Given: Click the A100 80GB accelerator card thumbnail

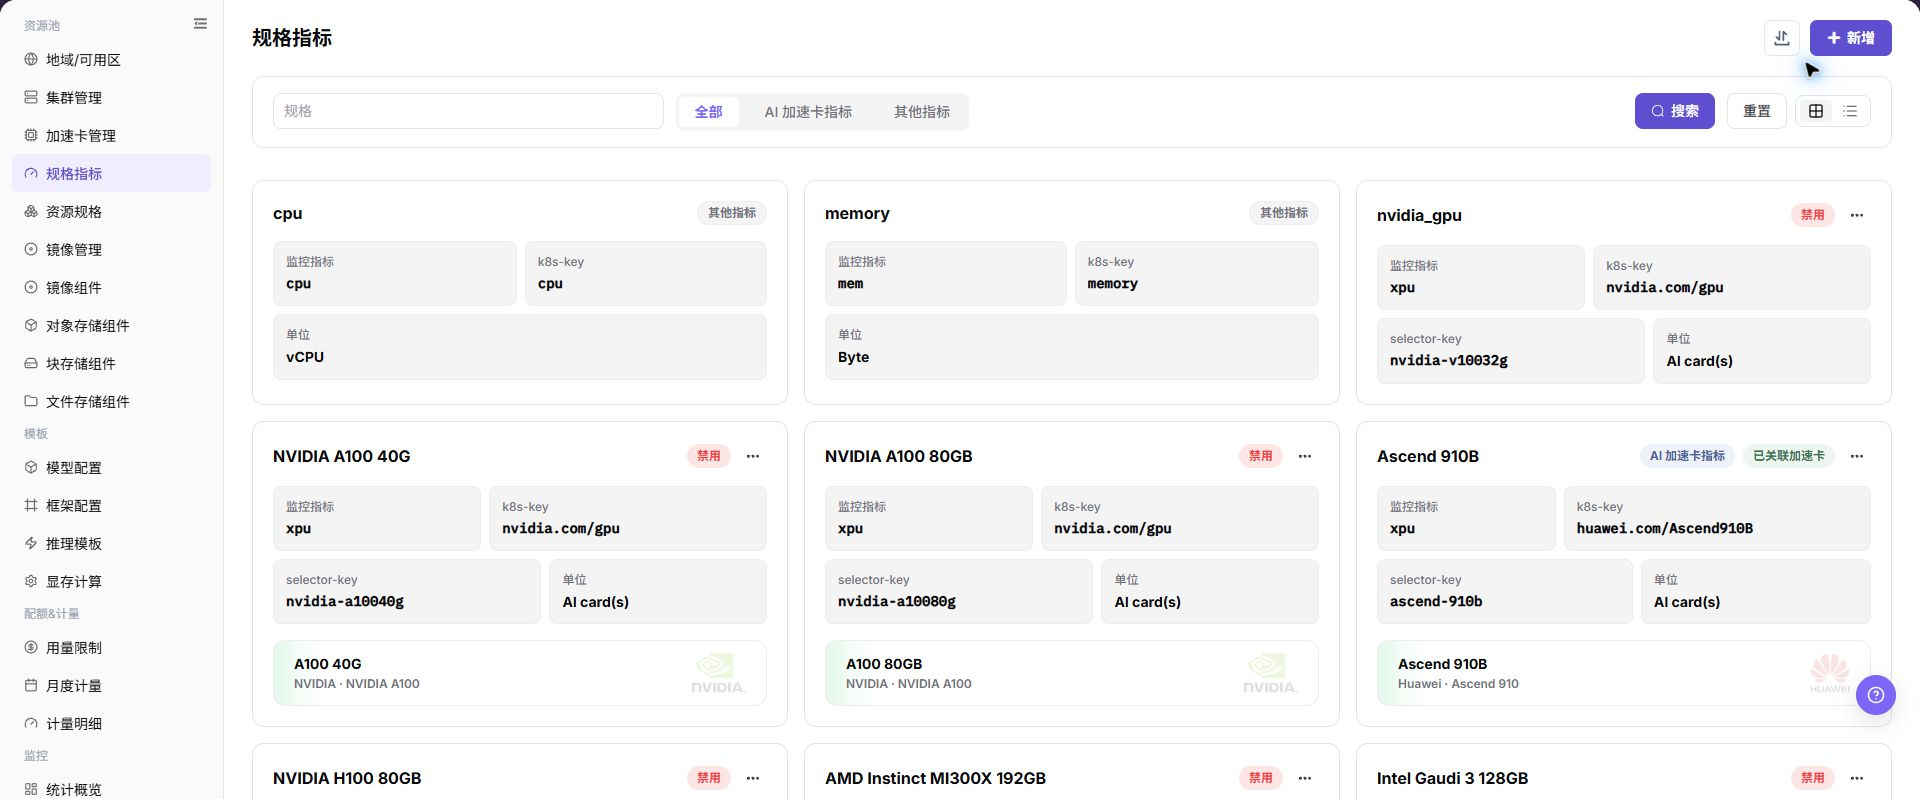Looking at the screenshot, I should pyautogui.click(x=1071, y=673).
